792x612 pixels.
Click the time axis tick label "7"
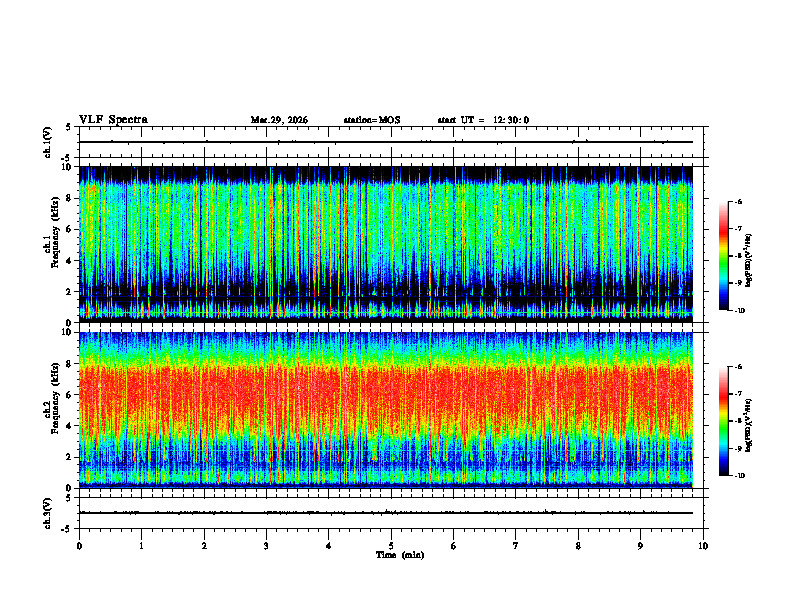tap(516, 546)
